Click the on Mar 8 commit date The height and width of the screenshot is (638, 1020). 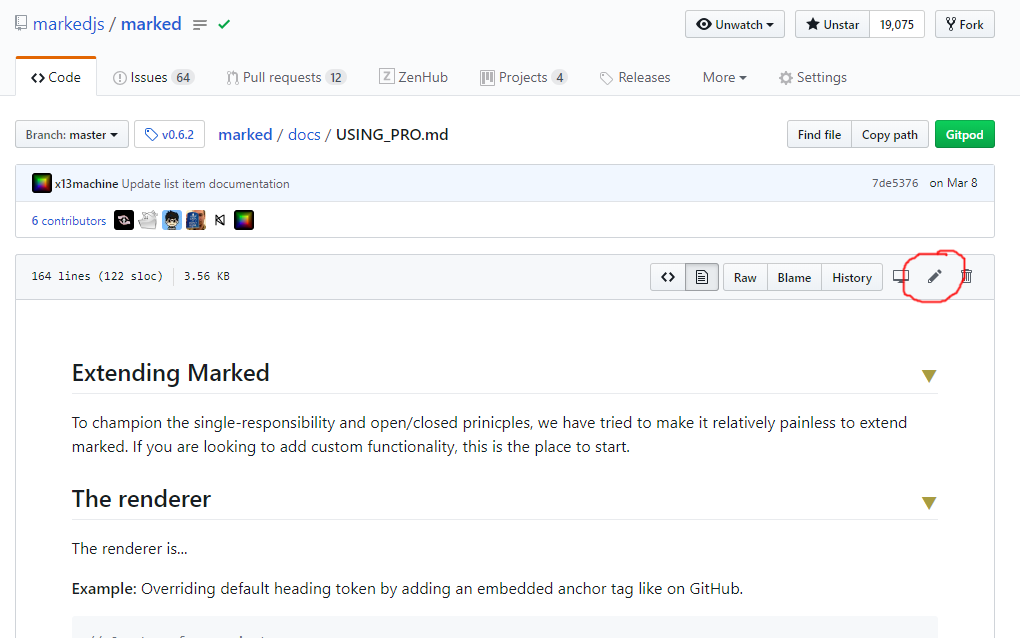[x=954, y=183]
